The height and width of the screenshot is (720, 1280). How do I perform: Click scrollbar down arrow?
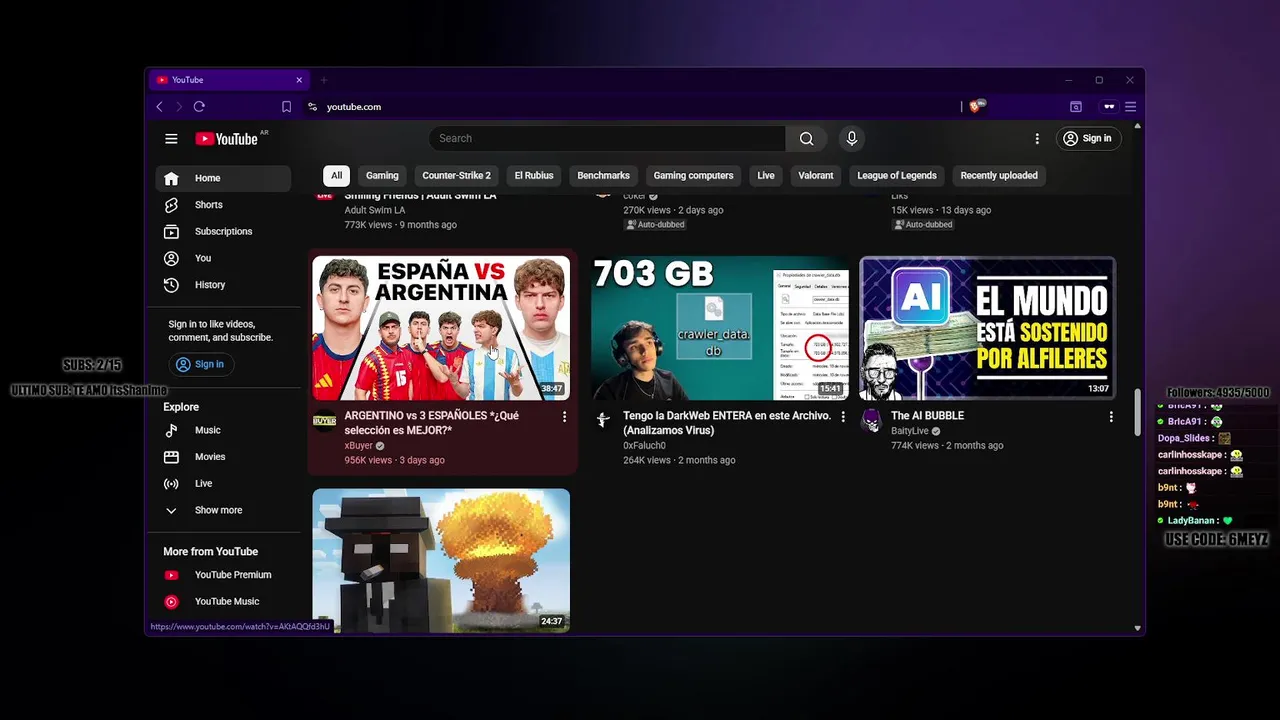[x=1137, y=628]
